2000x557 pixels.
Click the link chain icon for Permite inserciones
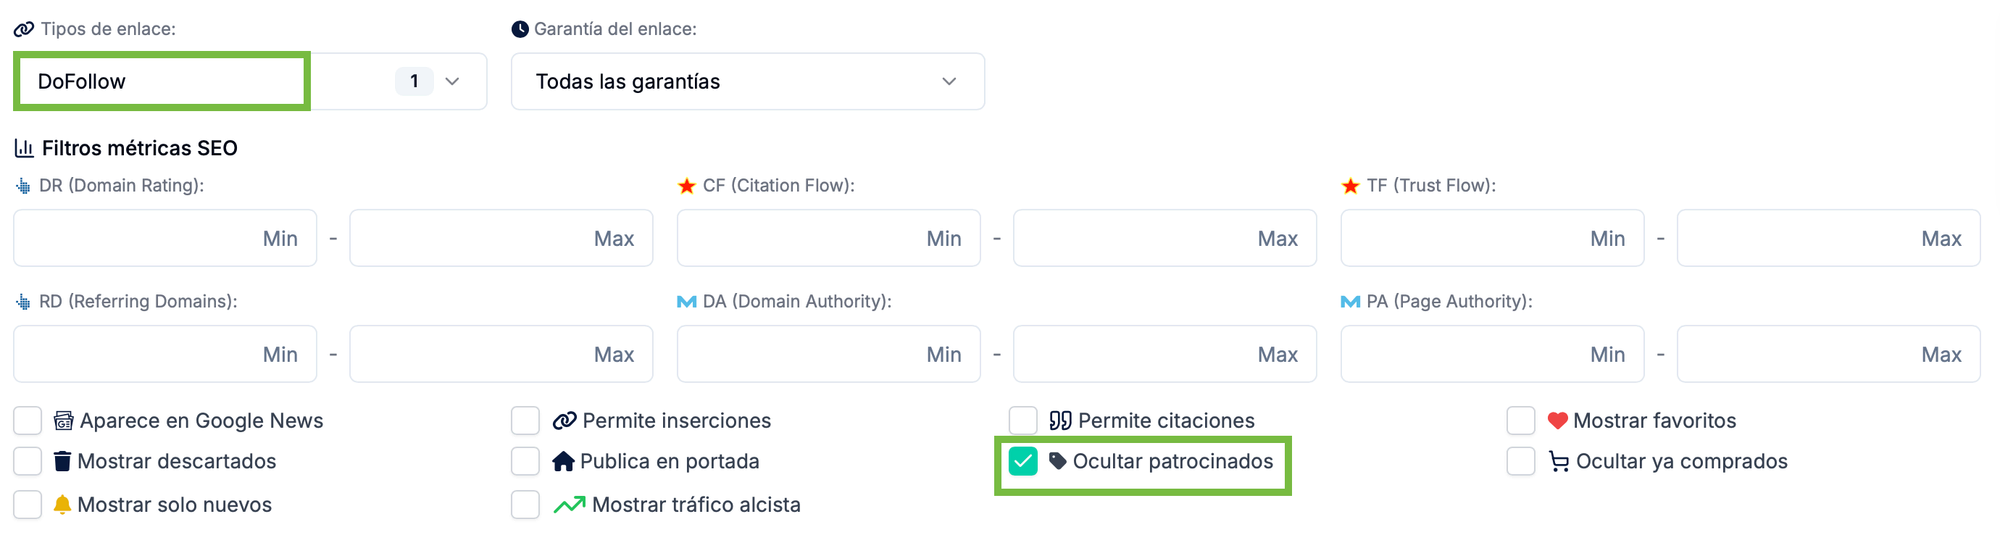tap(565, 421)
